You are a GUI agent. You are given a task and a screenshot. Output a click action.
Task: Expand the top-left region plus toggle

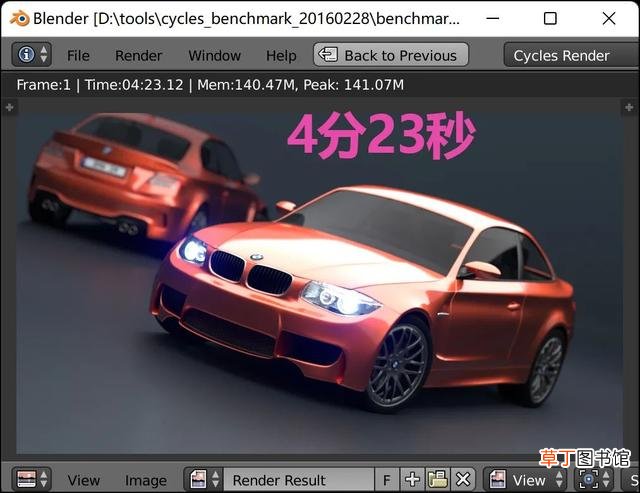click(9, 107)
